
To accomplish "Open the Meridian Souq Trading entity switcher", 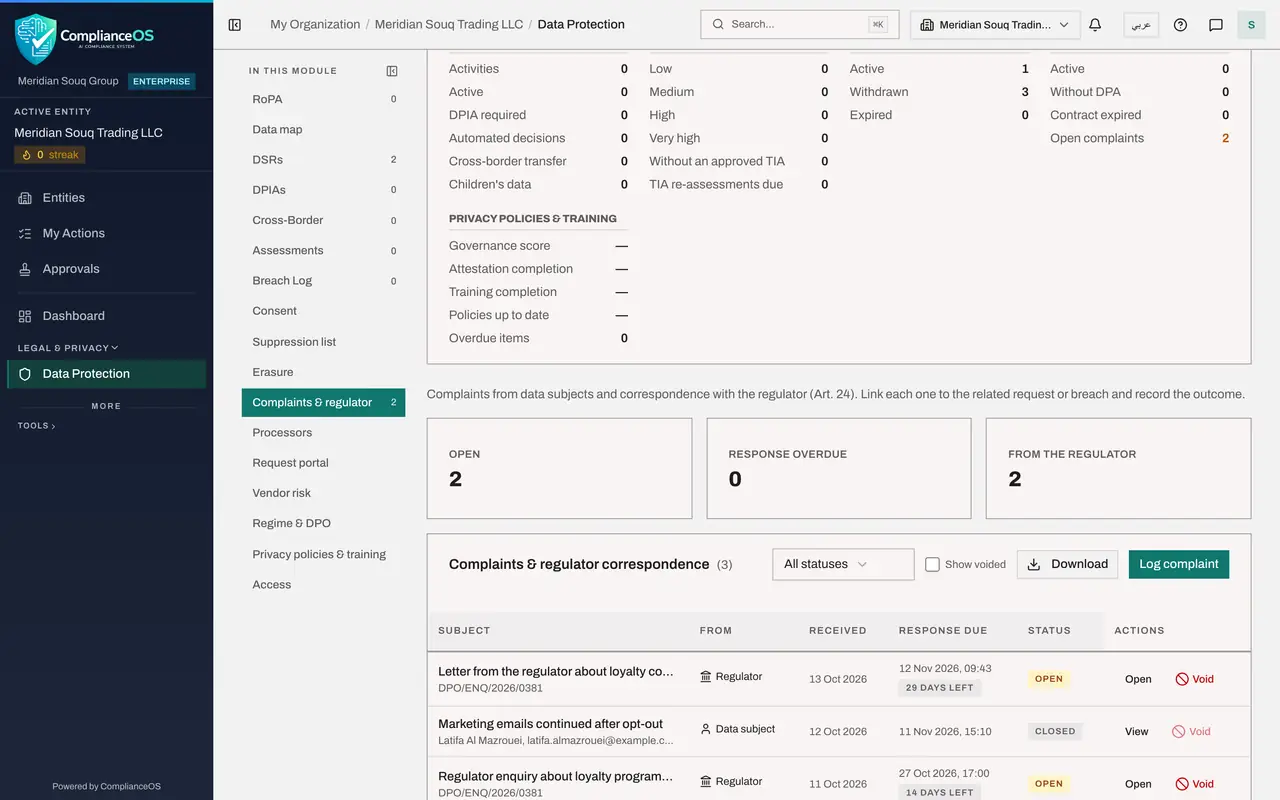I will tap(995, 25).
